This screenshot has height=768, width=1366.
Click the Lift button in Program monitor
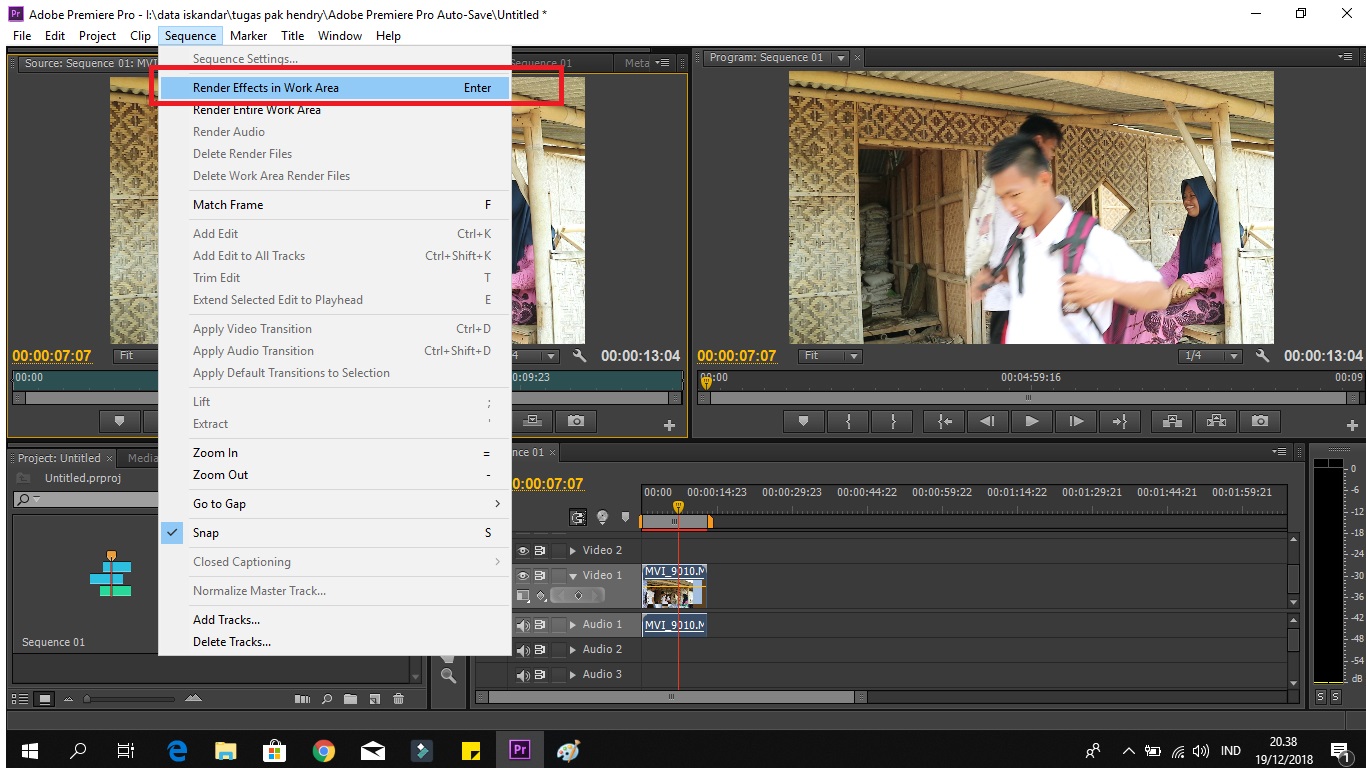(1171, 422)
